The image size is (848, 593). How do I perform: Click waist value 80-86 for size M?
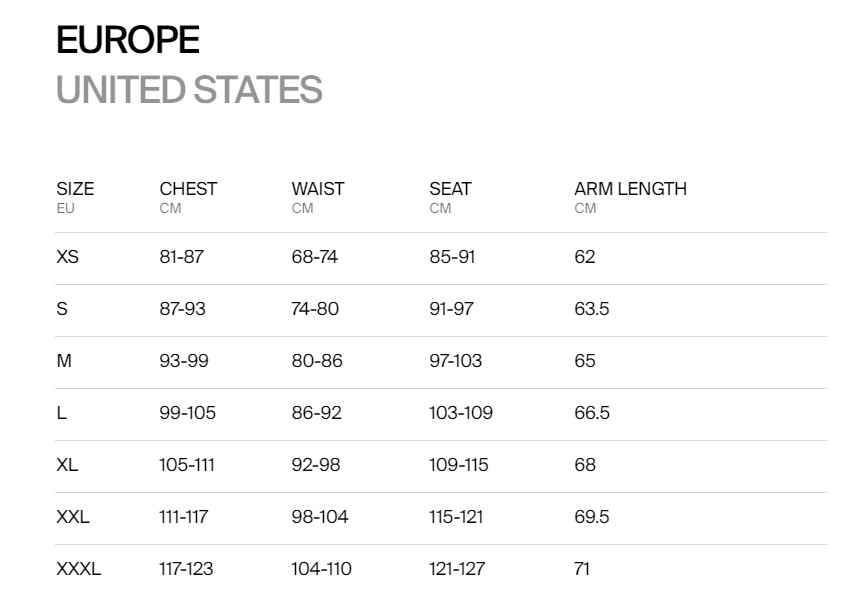point(317,360)
